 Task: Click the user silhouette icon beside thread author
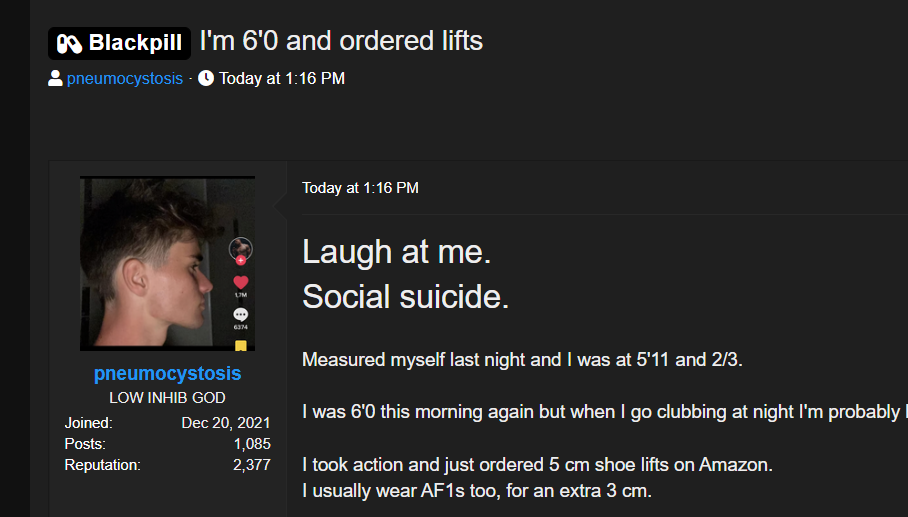click(x=56, y=78)
